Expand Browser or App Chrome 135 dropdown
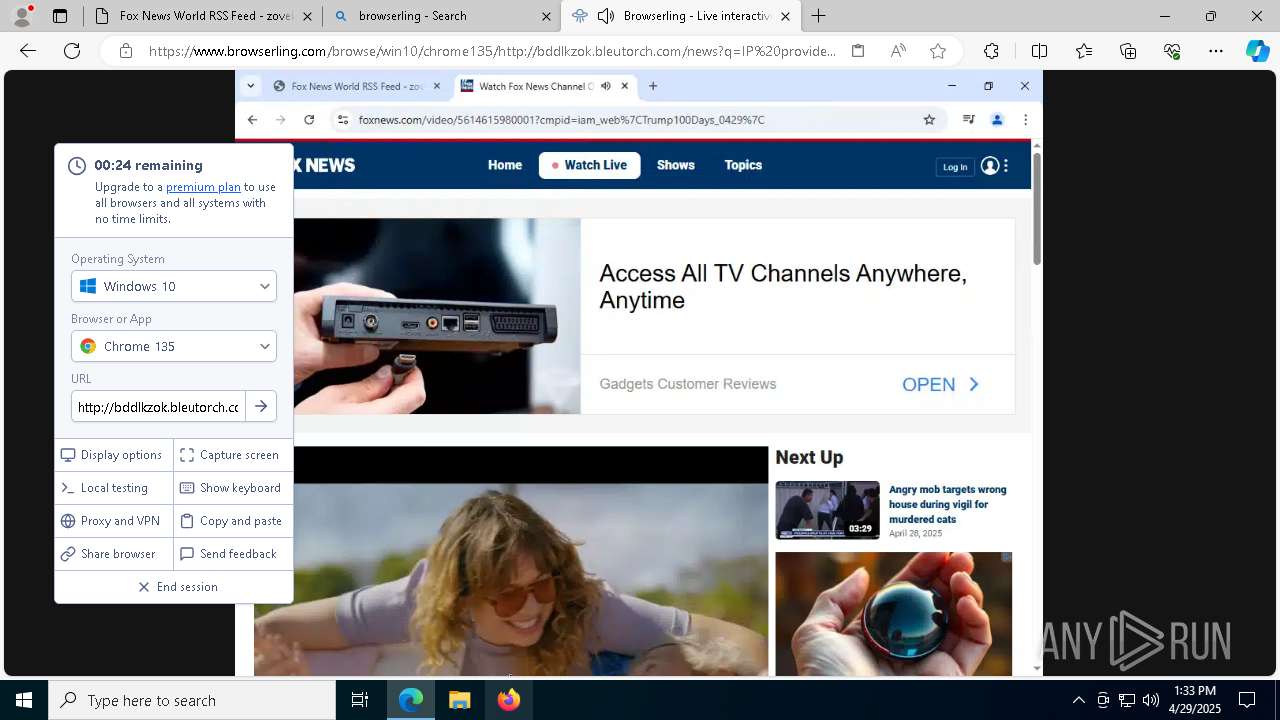1280x720 pixels. pyautogui.click(x=174, y=346)
